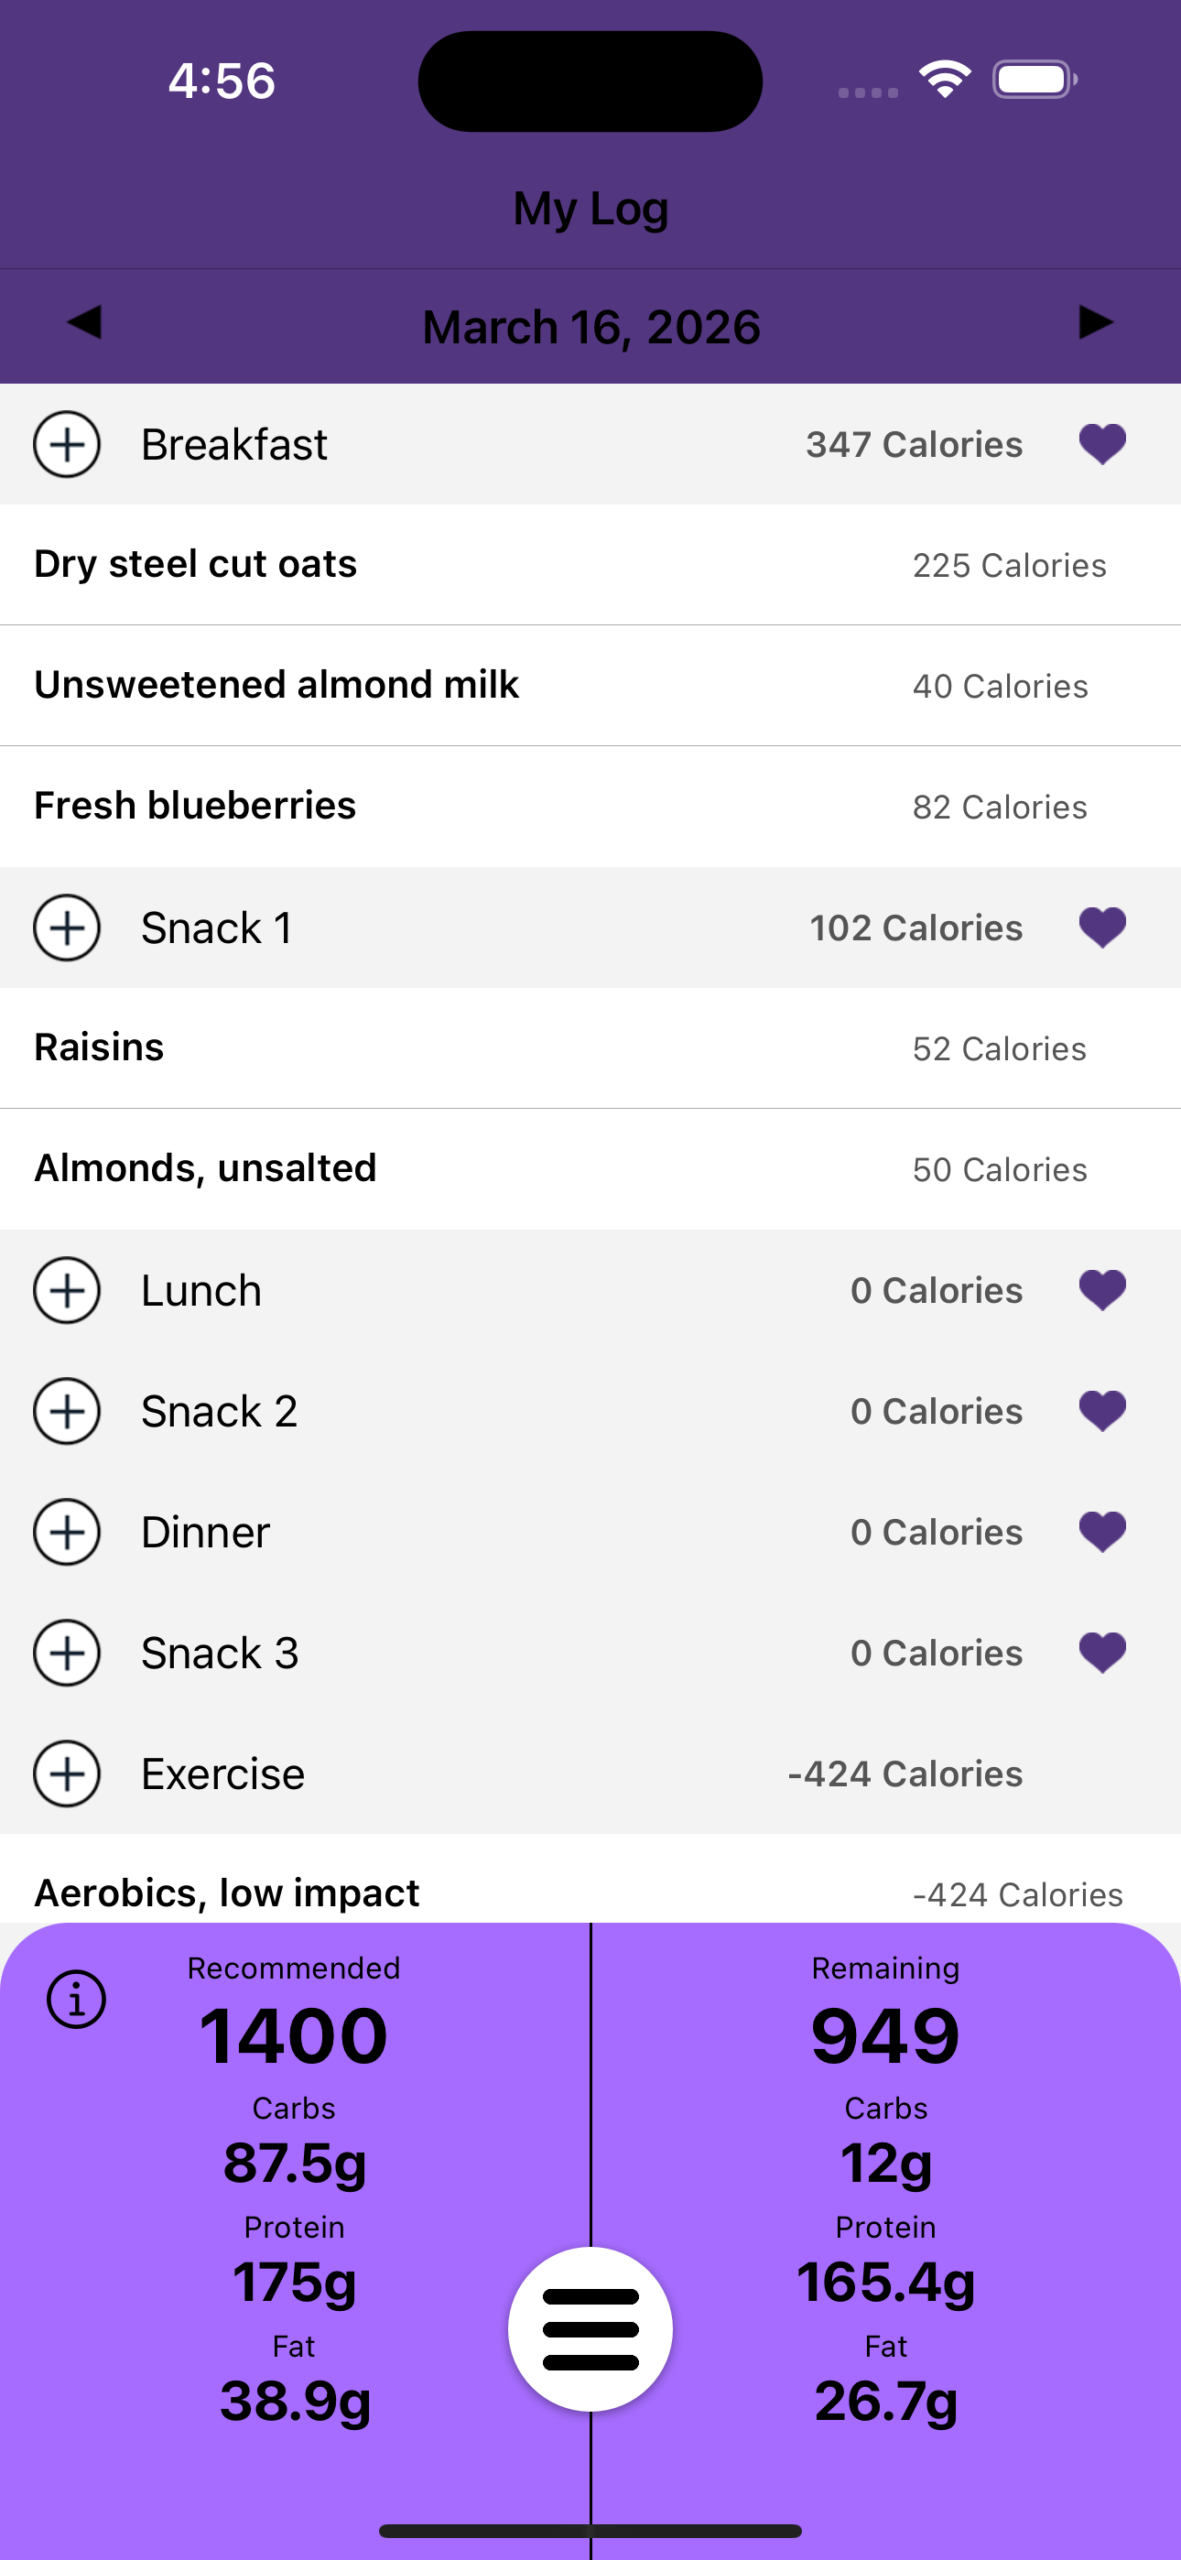This screenshot has height=2560, width=1181.
Task: Toggle the Lunch favorite heart
Action: click(x=1102, y=1290)
